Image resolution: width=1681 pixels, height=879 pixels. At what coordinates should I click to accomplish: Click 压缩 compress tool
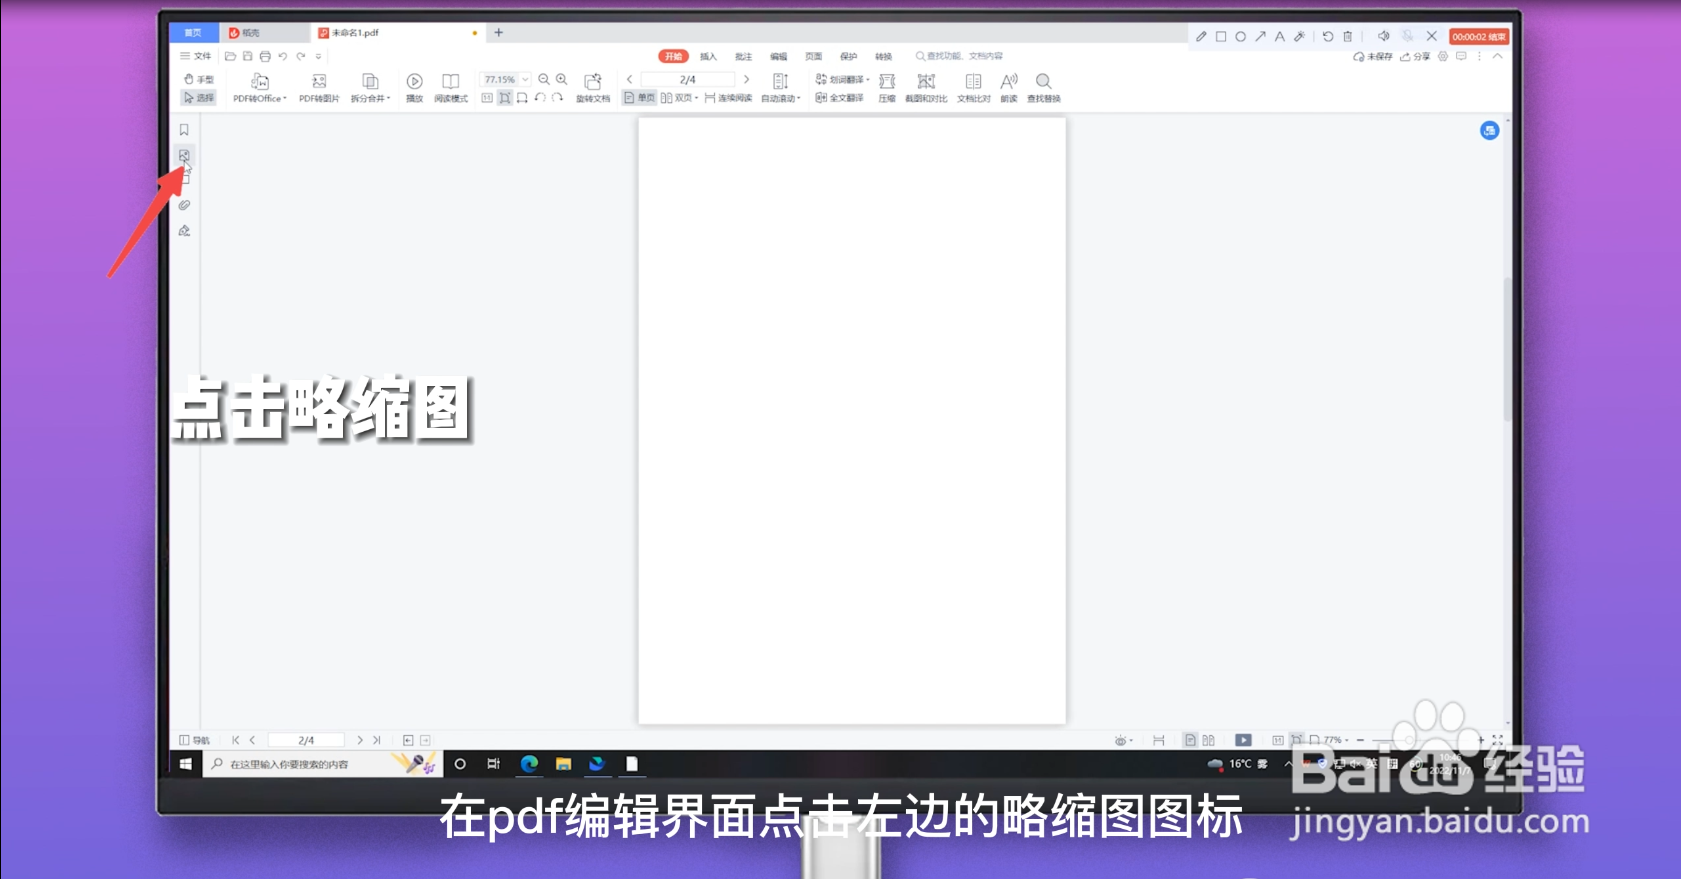click(887, 88)
